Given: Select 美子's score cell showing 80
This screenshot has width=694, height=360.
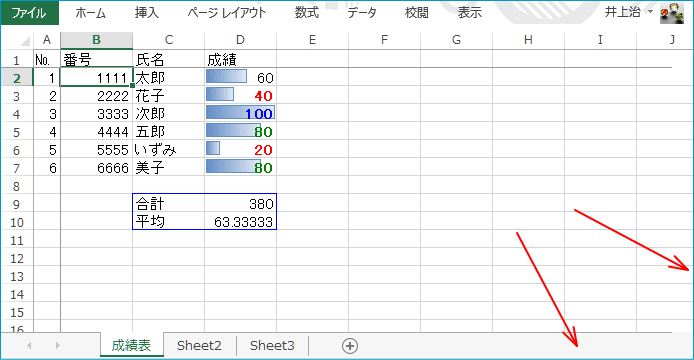Looking at the screenshot, I should point(240,168).
